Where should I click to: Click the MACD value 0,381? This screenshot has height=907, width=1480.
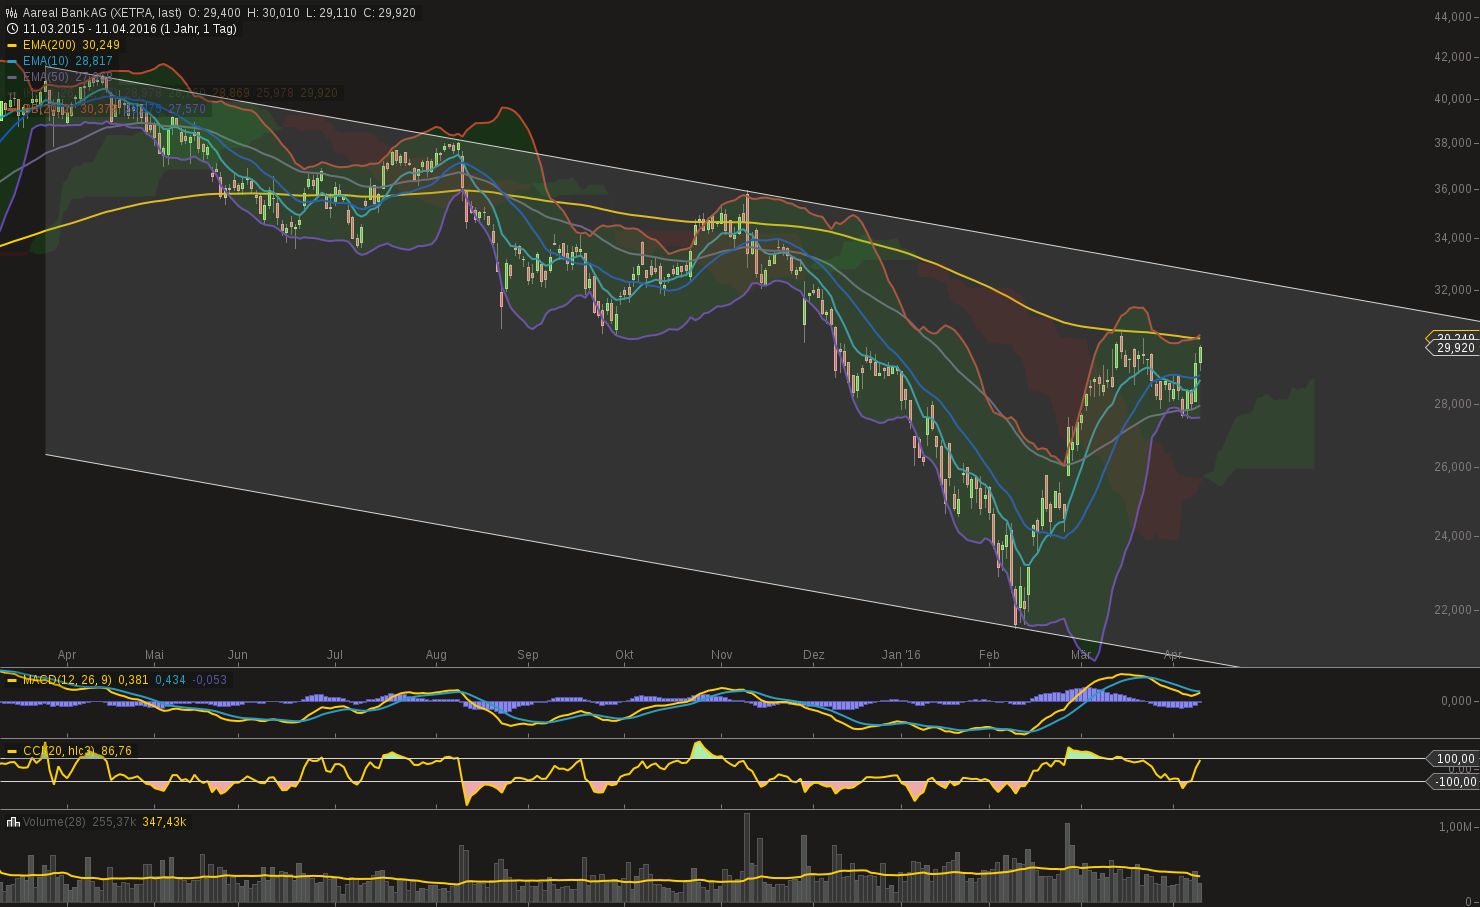pyautogui.click(x=133, y=680)
